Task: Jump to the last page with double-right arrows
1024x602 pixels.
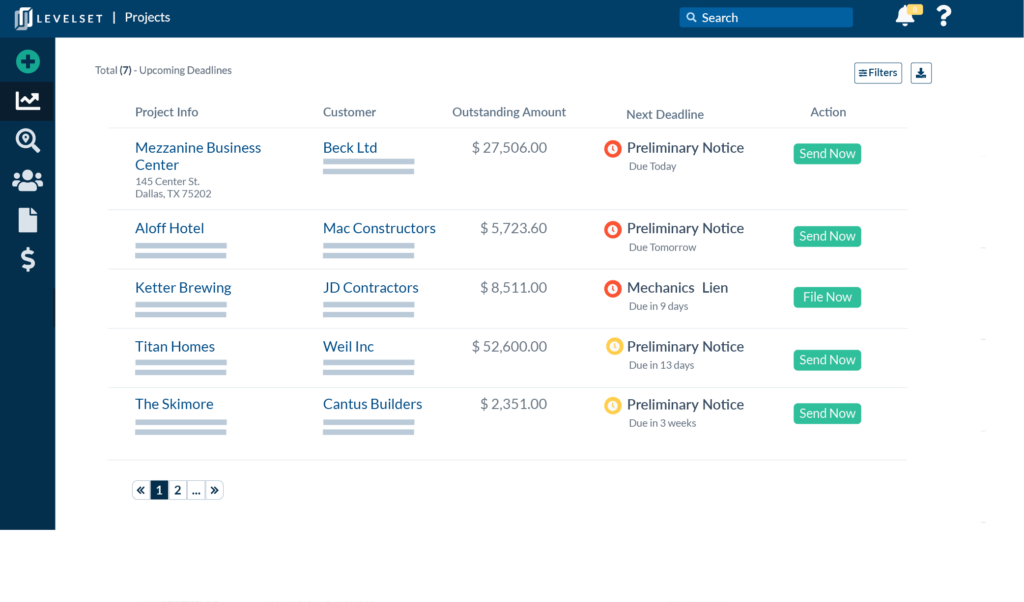Action: pyautogui.click(x=214, y=490)
